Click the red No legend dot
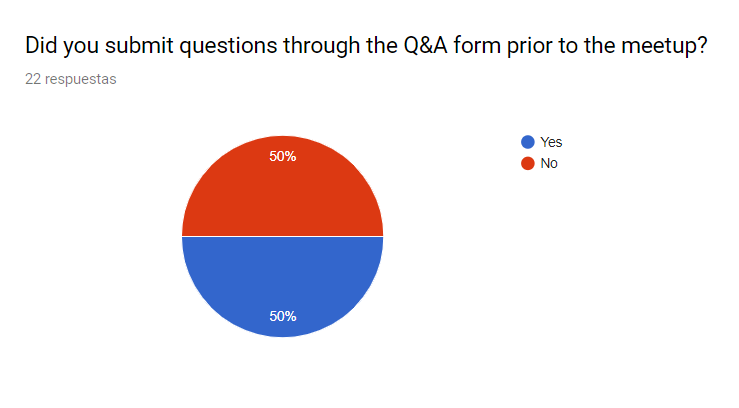This screenshot has height=408, width=739. click(527, 163)
